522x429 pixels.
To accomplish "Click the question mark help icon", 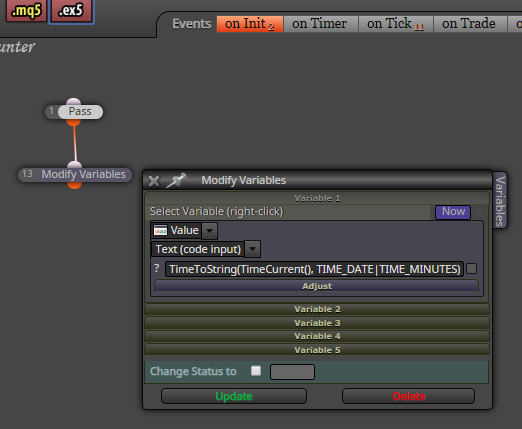I will (x=157, y=268).
